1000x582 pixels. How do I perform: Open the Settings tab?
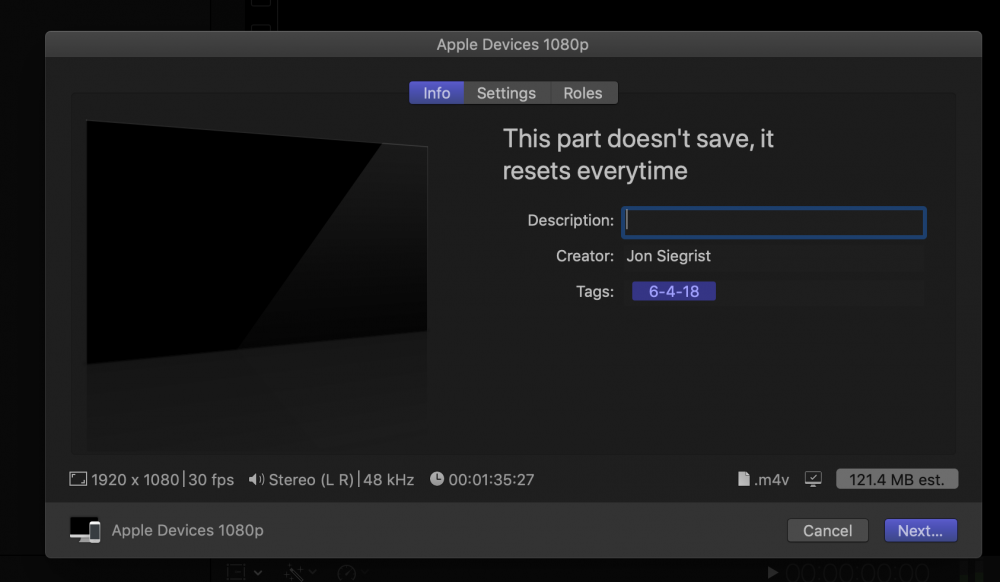506,93
